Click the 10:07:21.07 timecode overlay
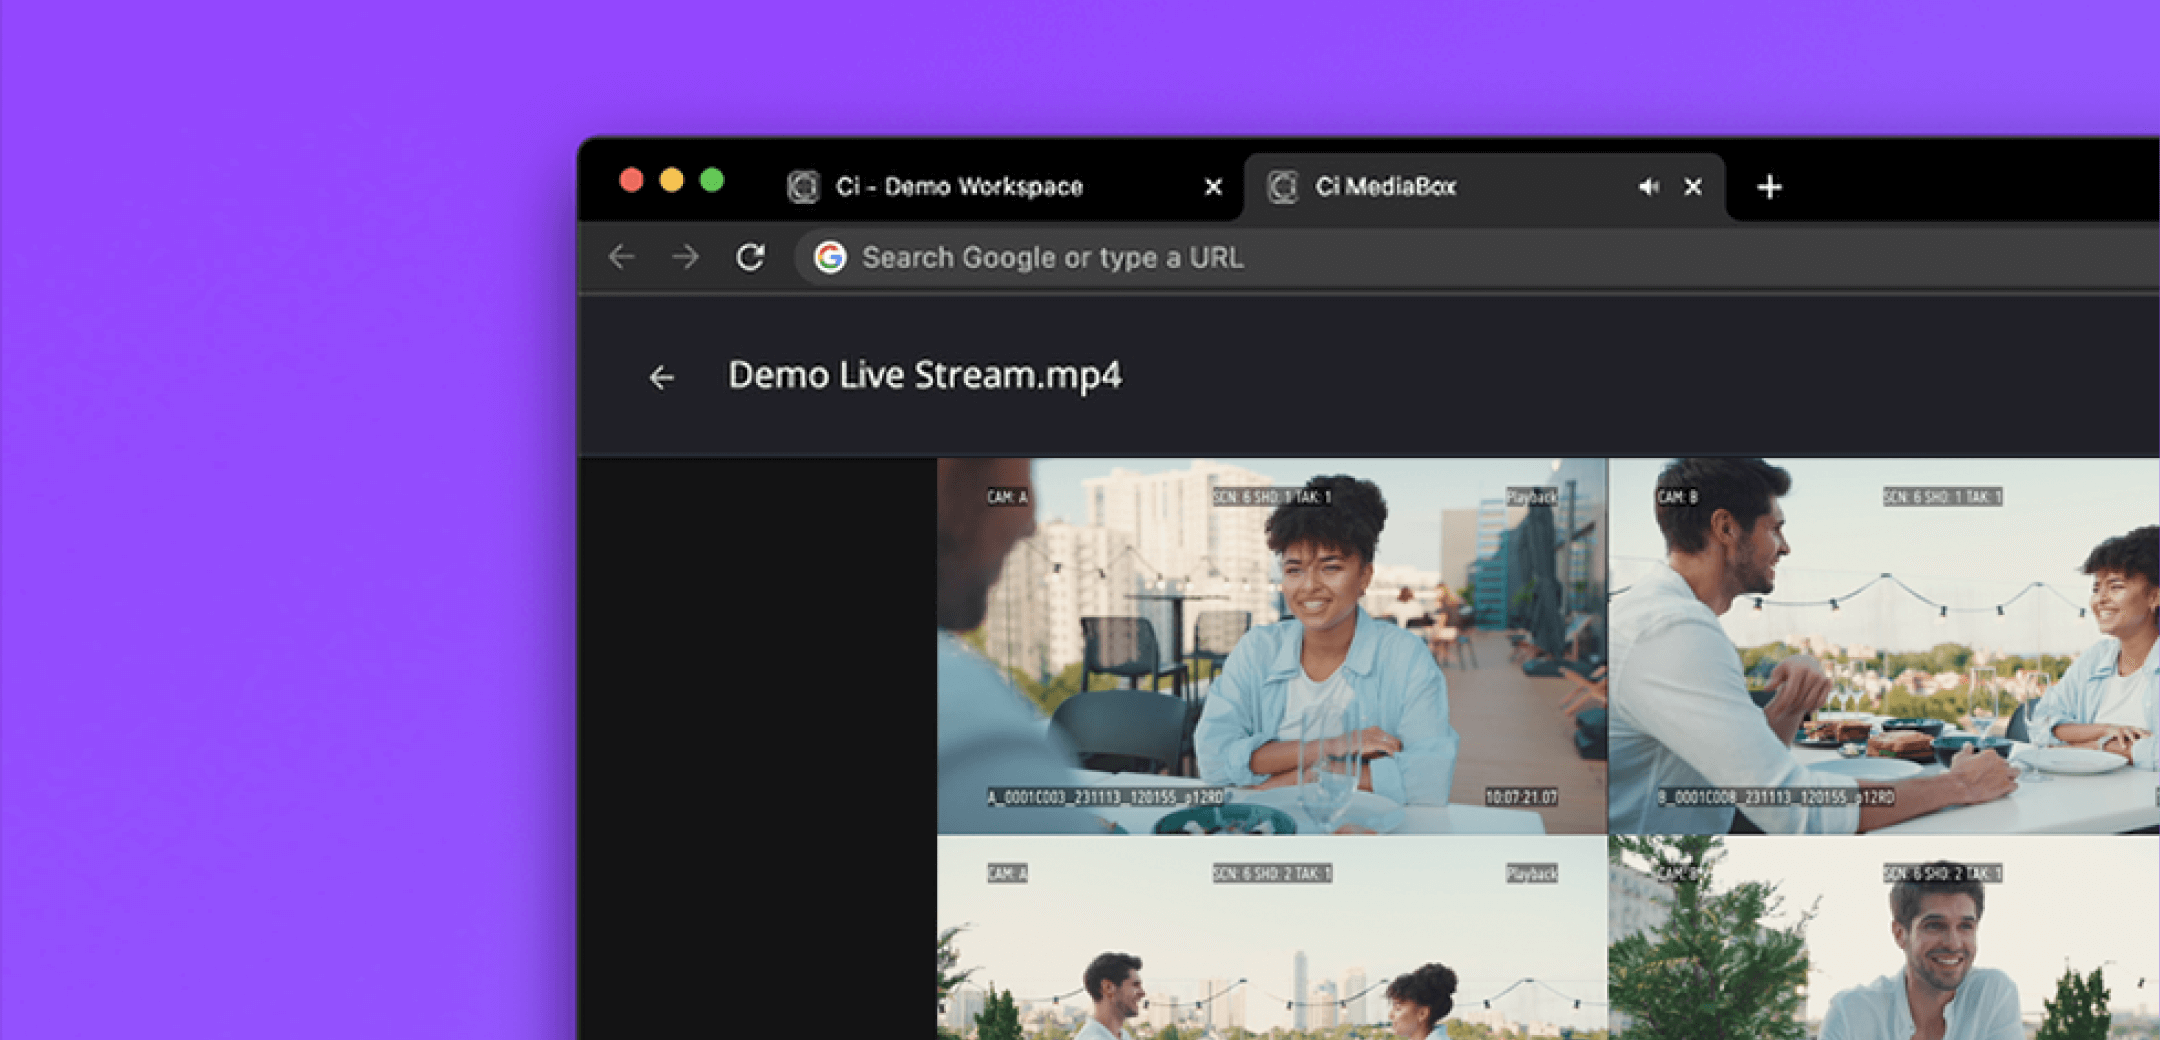This screenshot has height=1040, width=2160. [1520, 797]
